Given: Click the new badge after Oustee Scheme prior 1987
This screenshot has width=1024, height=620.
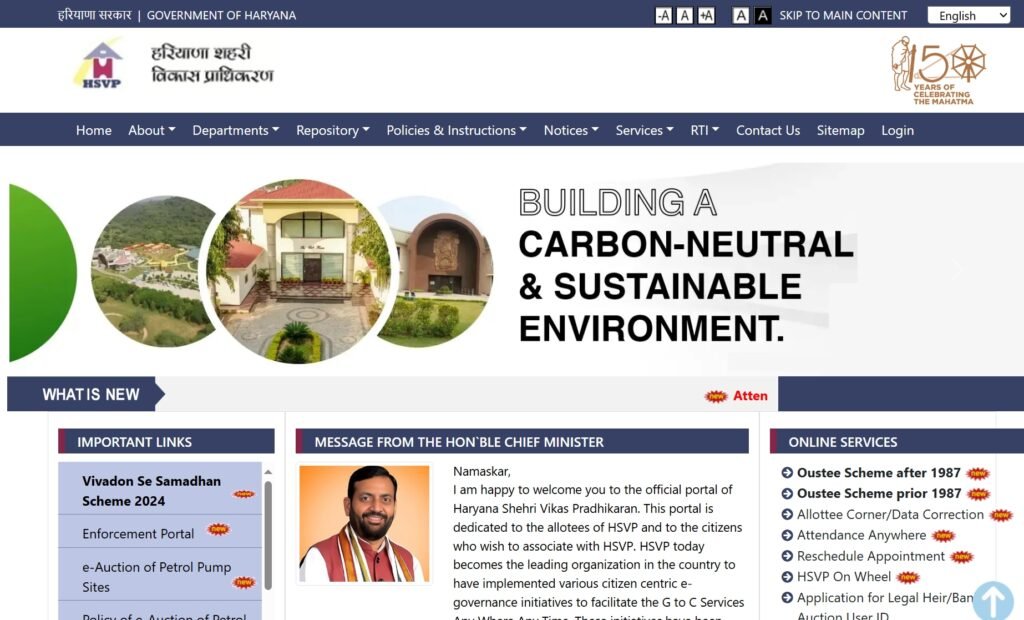Looking at the screenshot, I should [978, 495].
